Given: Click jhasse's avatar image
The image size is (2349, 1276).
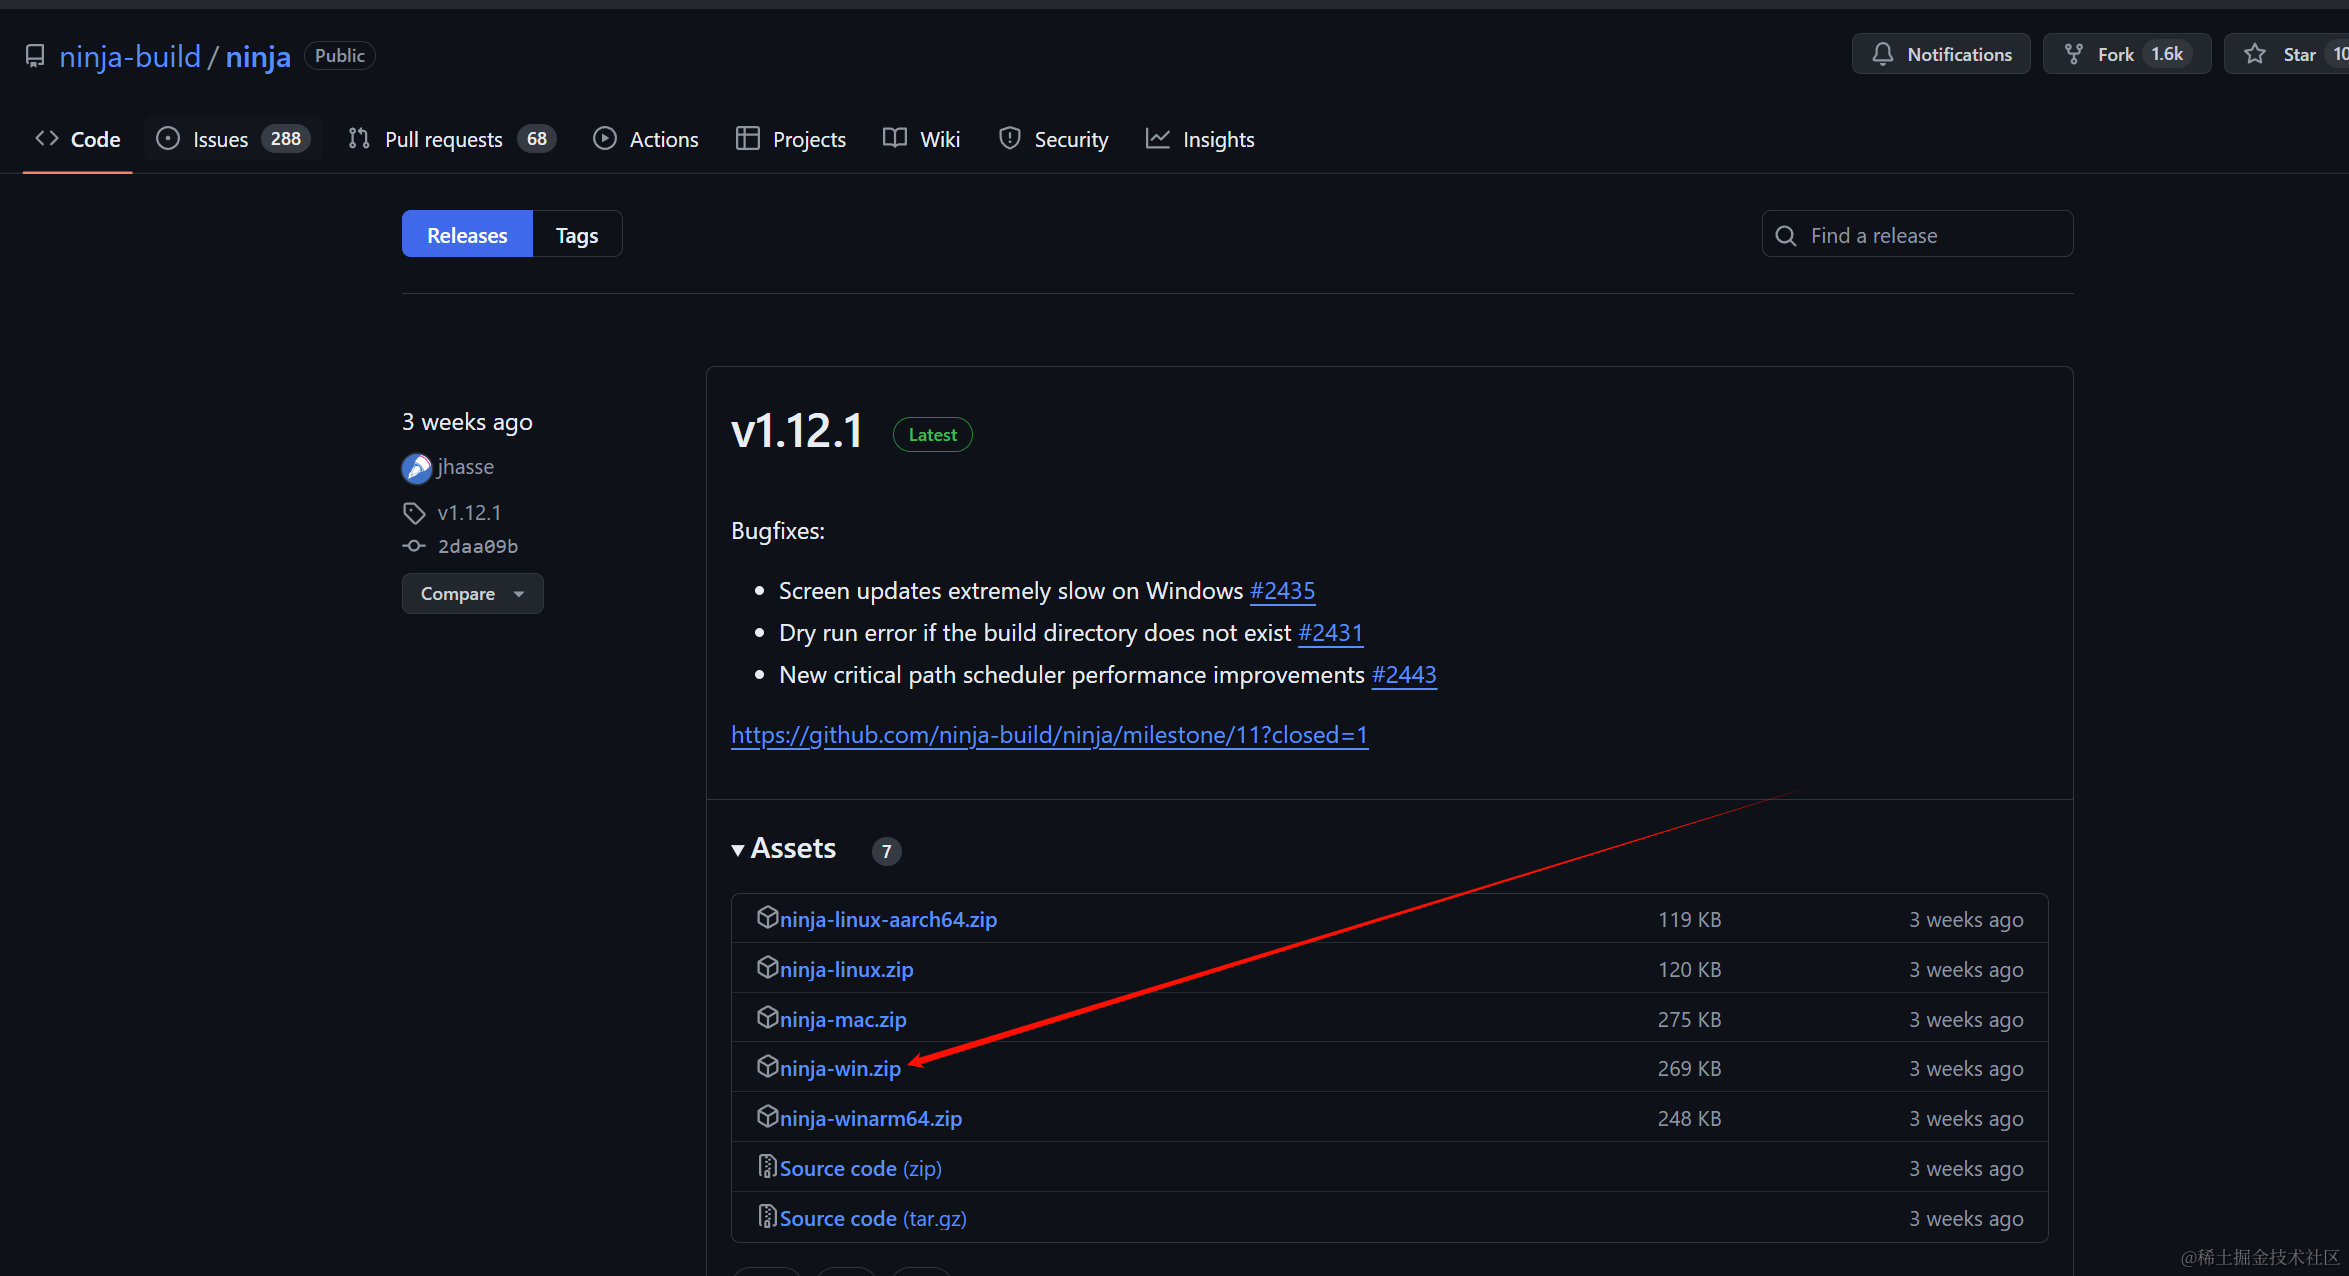Looking at the screenshot, I should [416, 468].
